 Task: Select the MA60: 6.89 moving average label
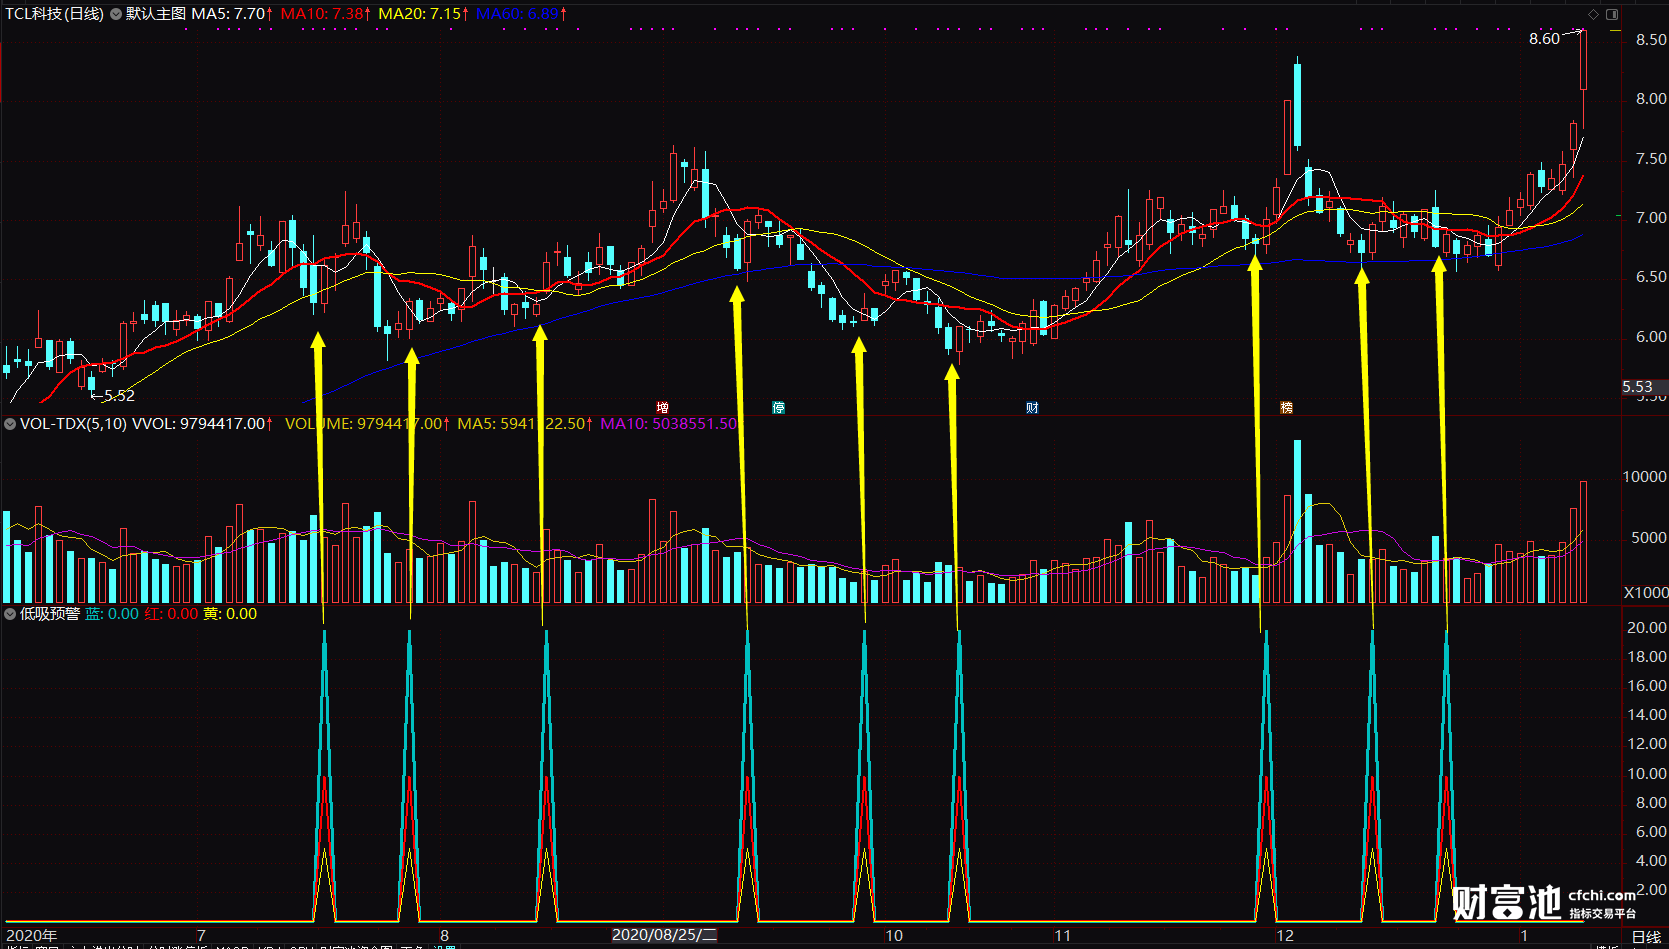[x=521, y=14]
